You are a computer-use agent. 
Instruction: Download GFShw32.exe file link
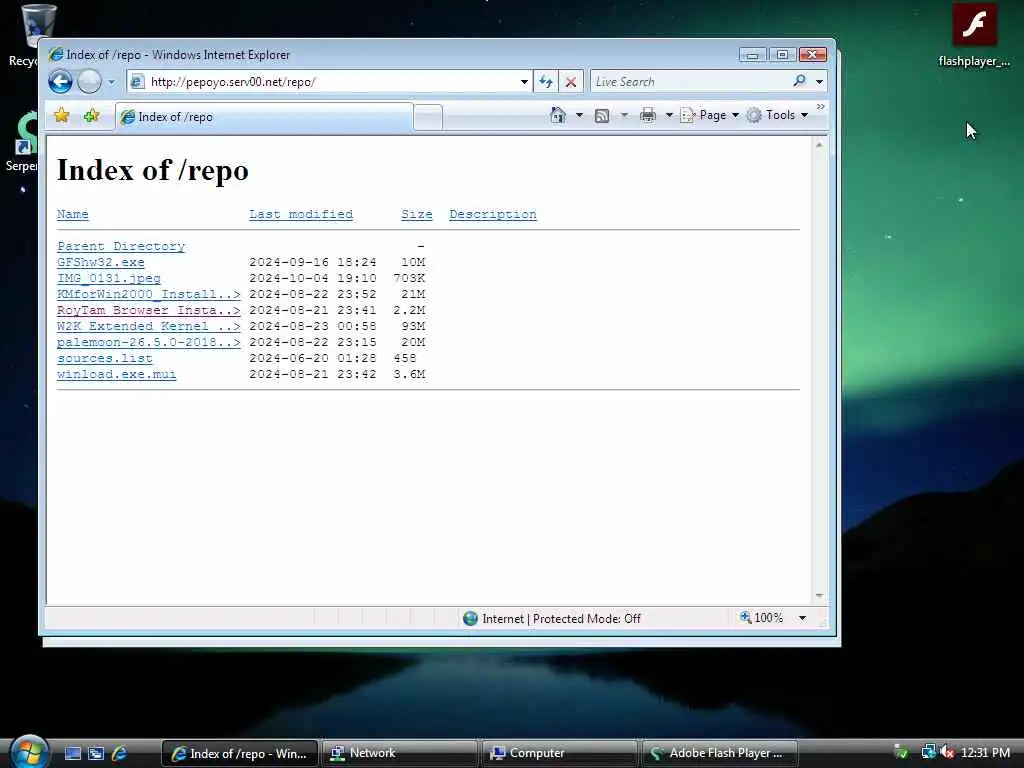tap(101, 262)
